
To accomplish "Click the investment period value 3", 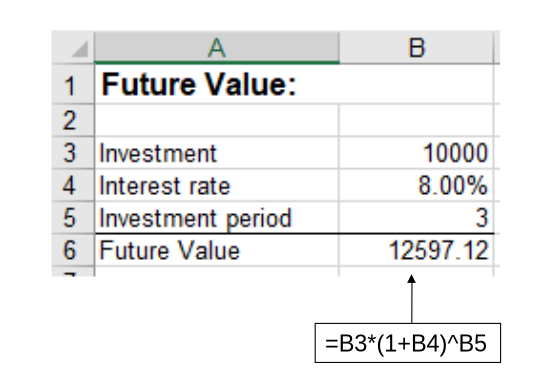I will 416,218.
